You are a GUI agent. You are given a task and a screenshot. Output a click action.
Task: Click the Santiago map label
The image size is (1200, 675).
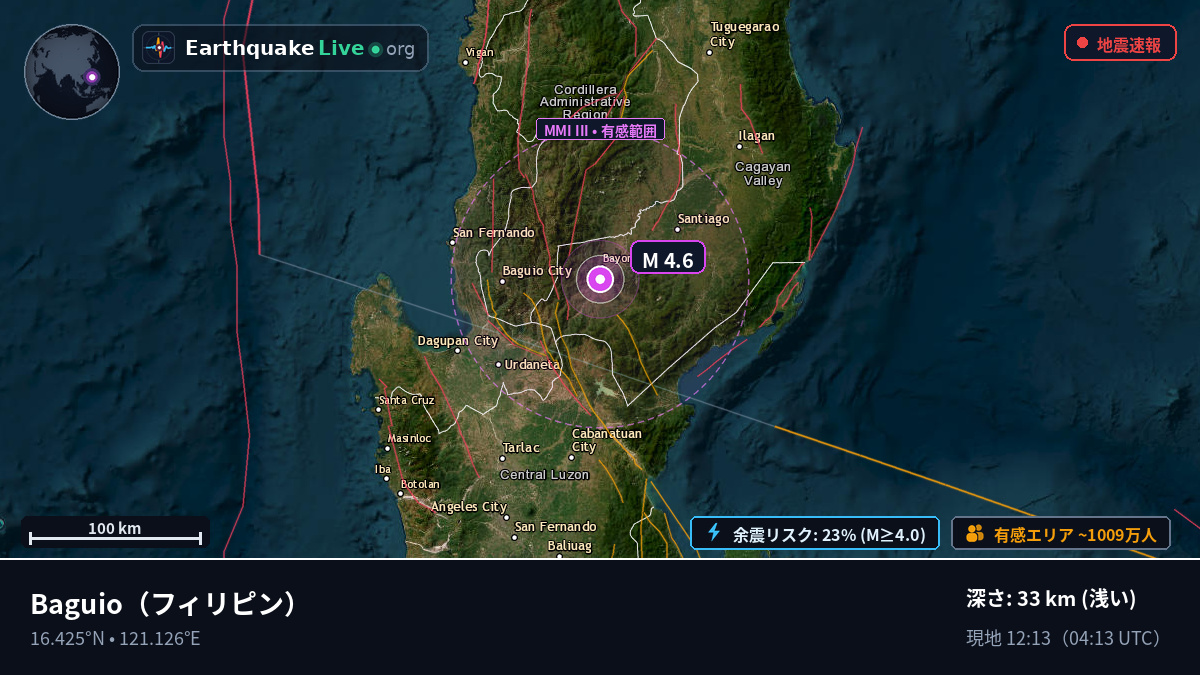[703, 218]
